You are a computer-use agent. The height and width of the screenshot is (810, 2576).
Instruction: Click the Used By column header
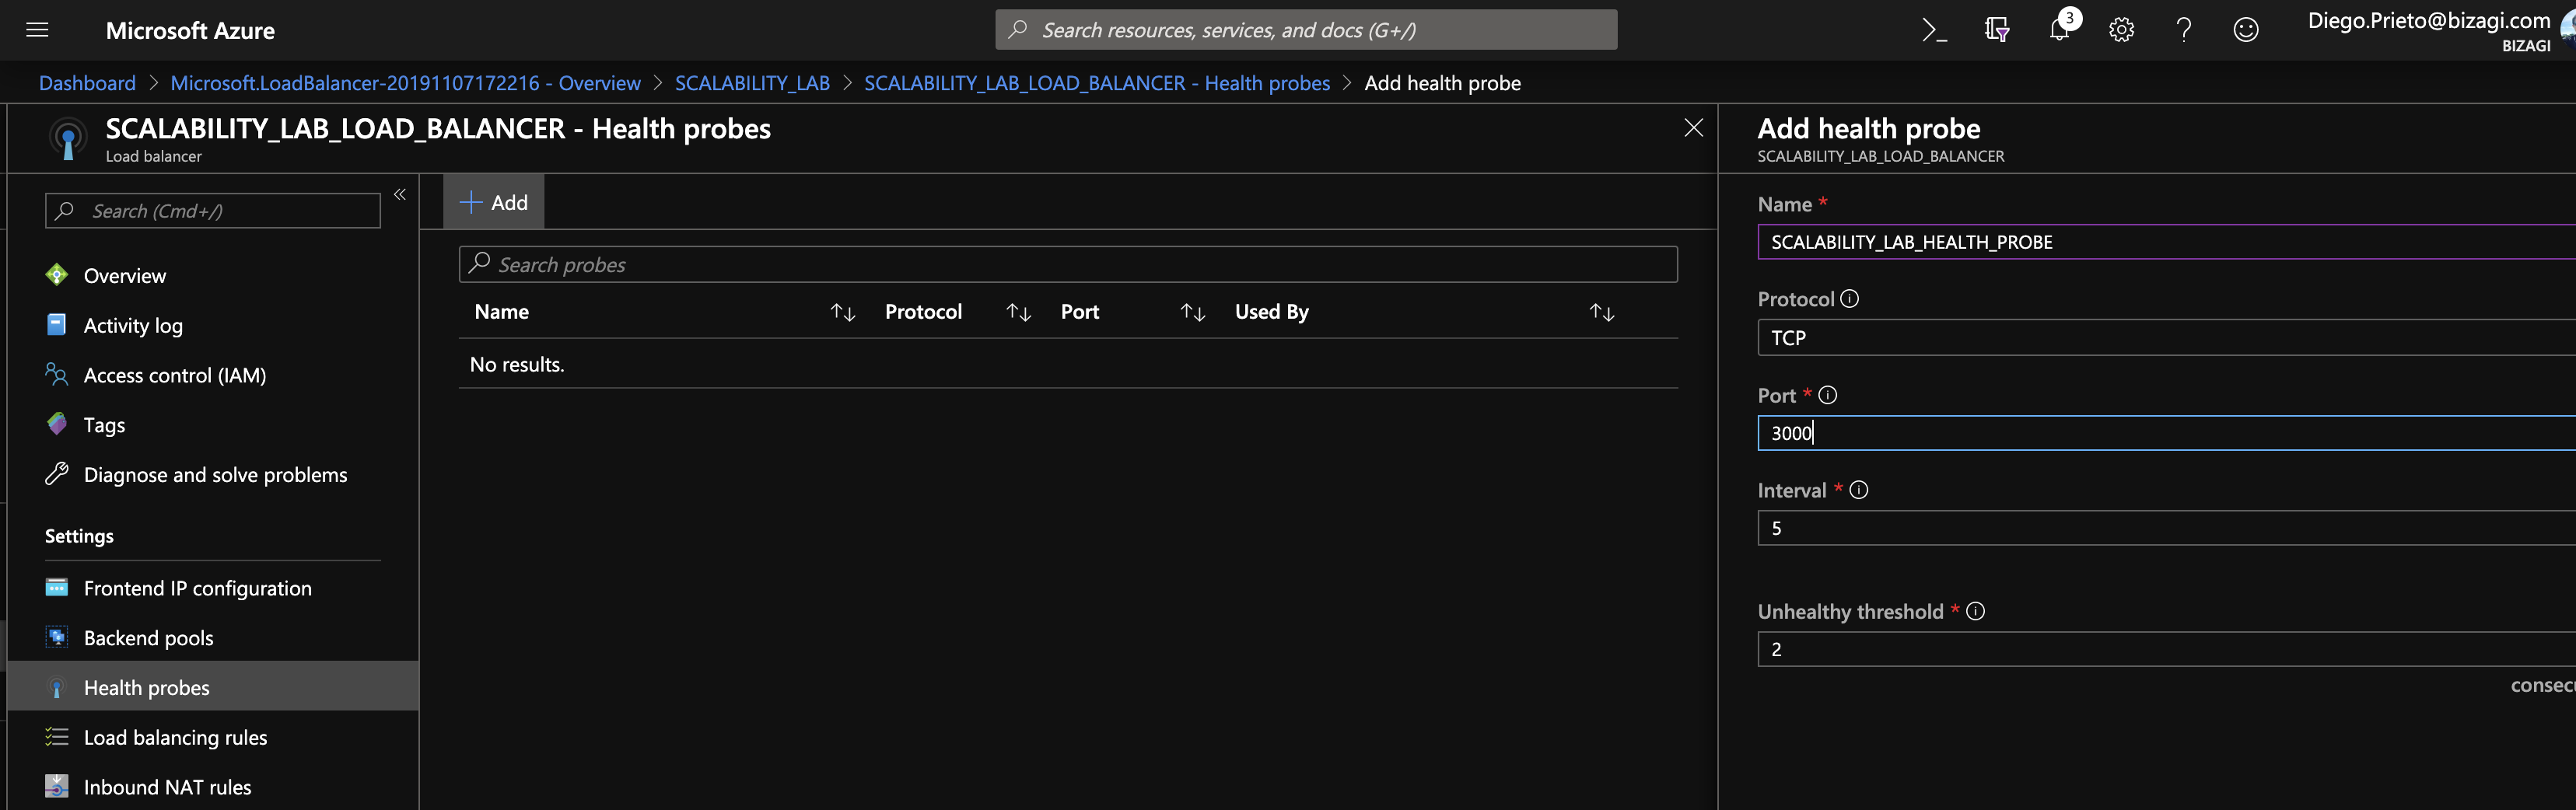tap(1272, 312)
